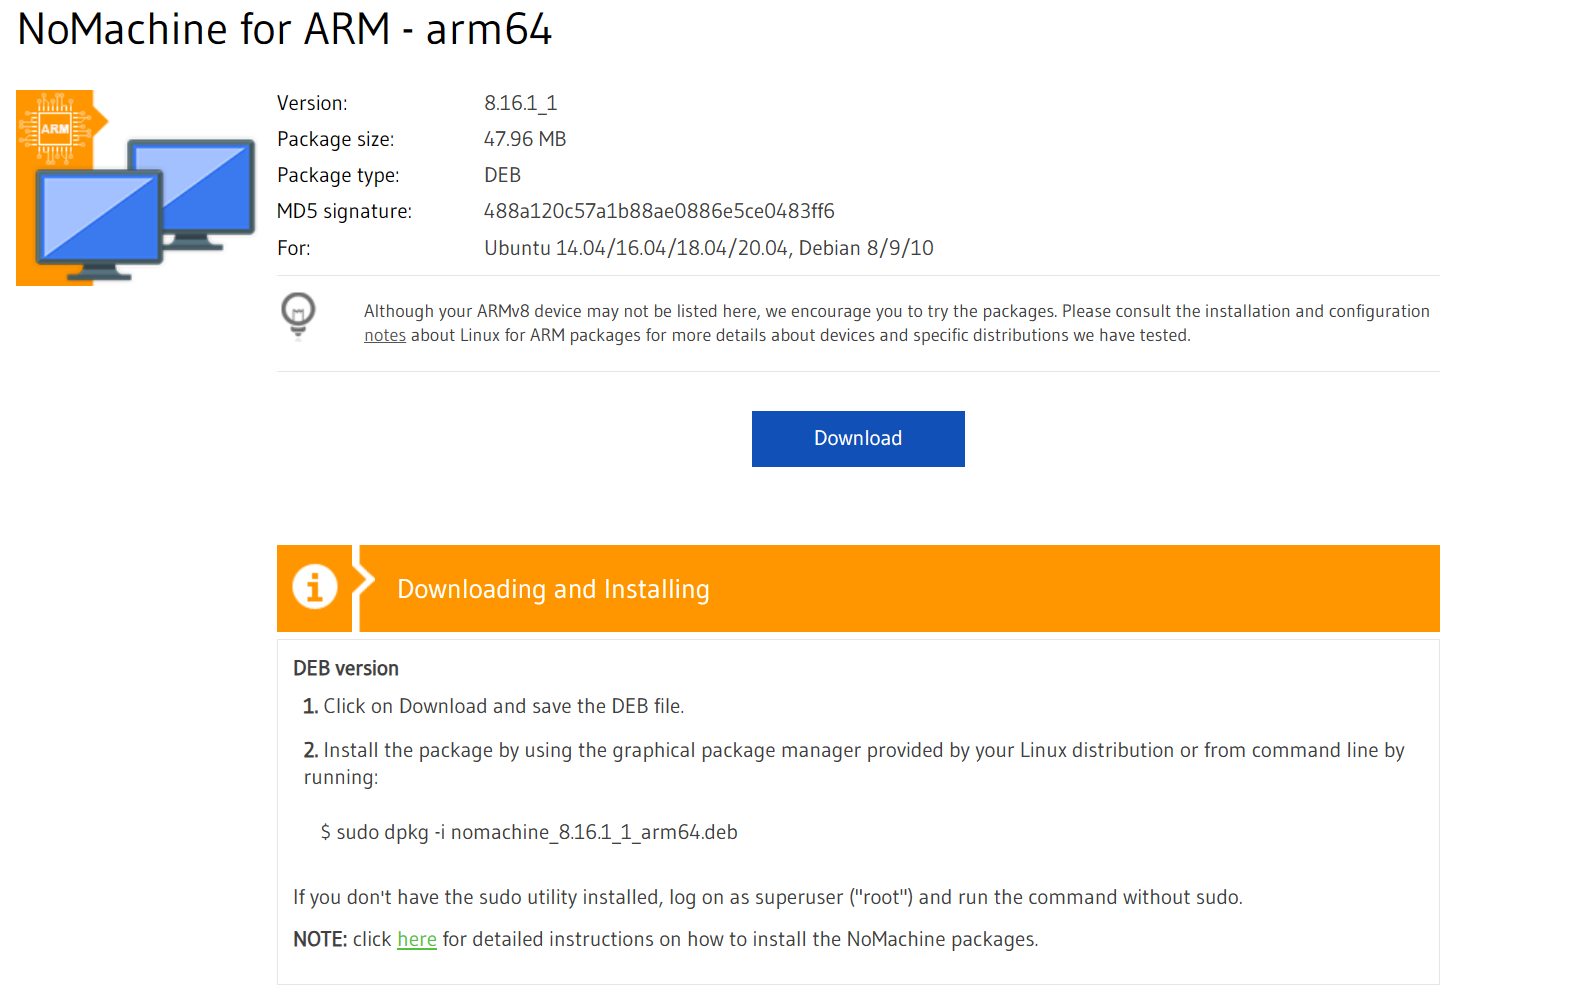This screenshot has height=1000, width=1583.
Task: Click the supported Ubuntu and Debian versions text
Action: tap(709, 248)
